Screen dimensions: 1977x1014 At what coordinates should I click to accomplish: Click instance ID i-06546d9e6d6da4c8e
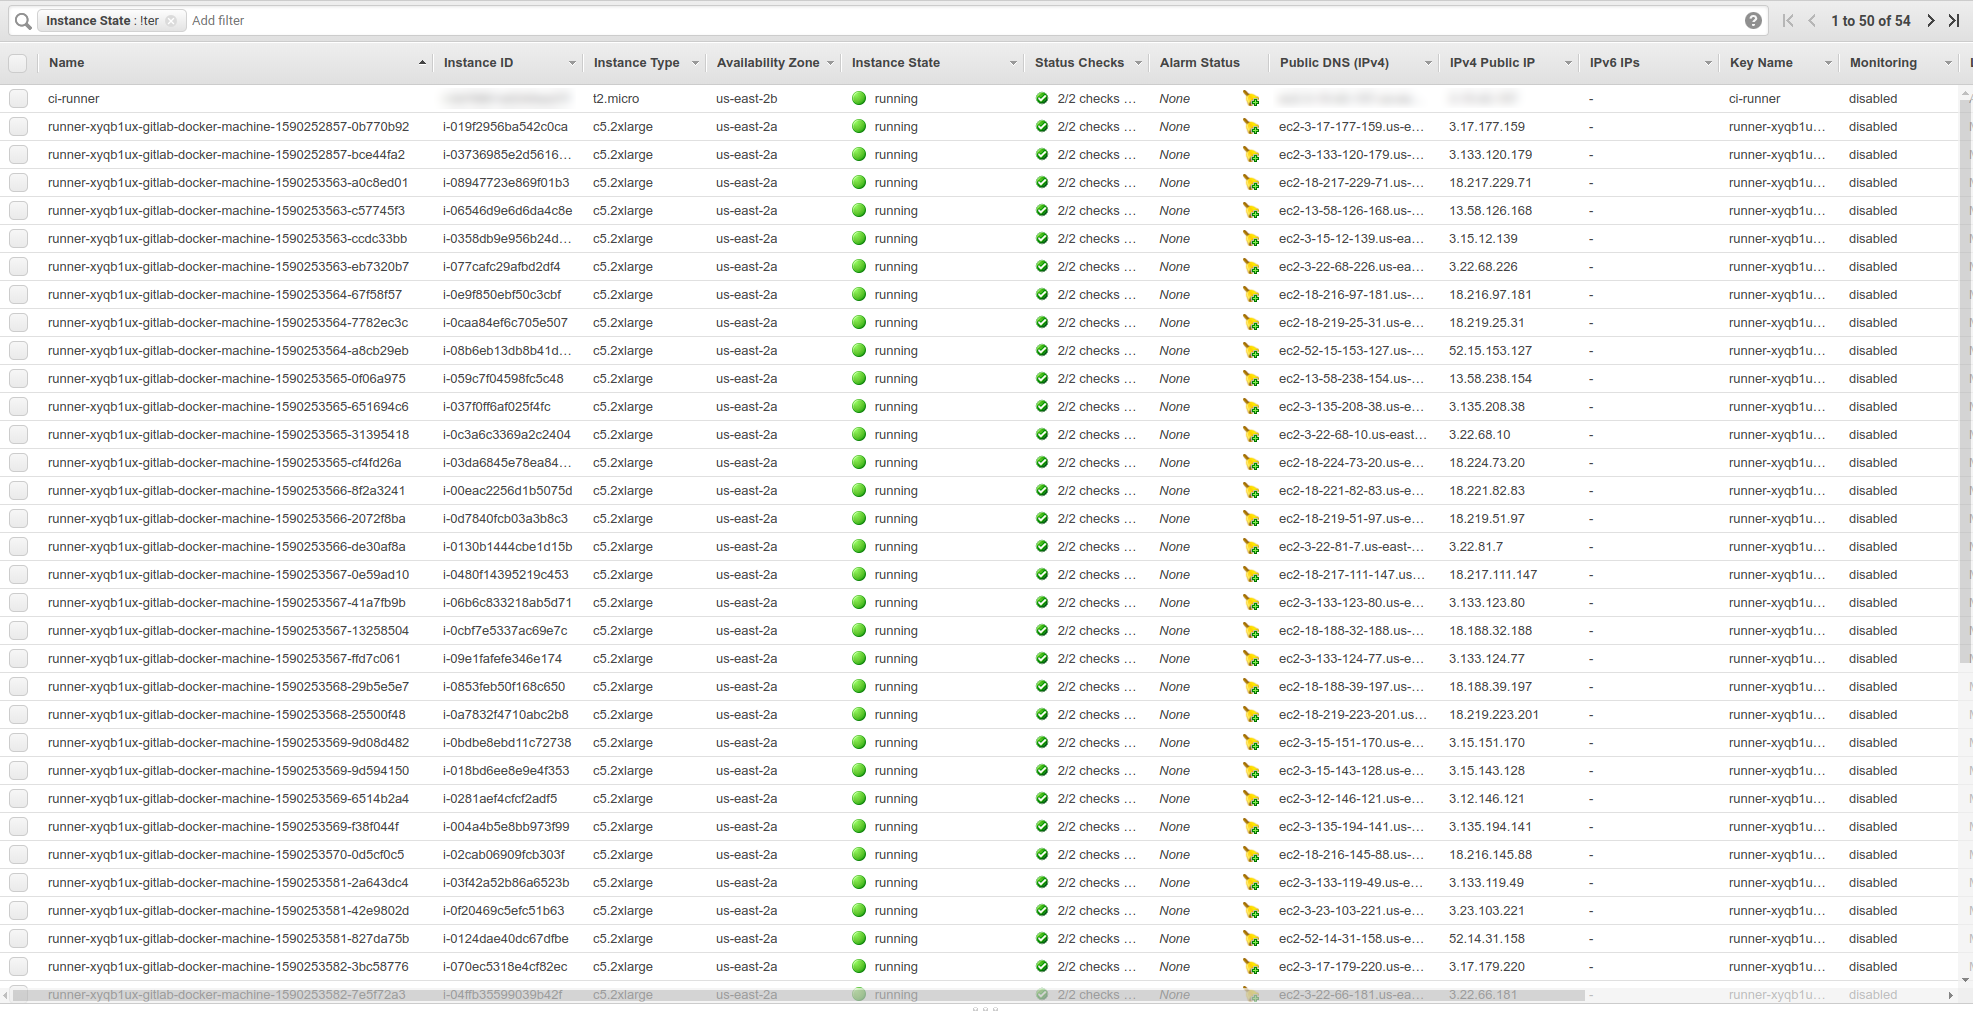click(507, 211)
